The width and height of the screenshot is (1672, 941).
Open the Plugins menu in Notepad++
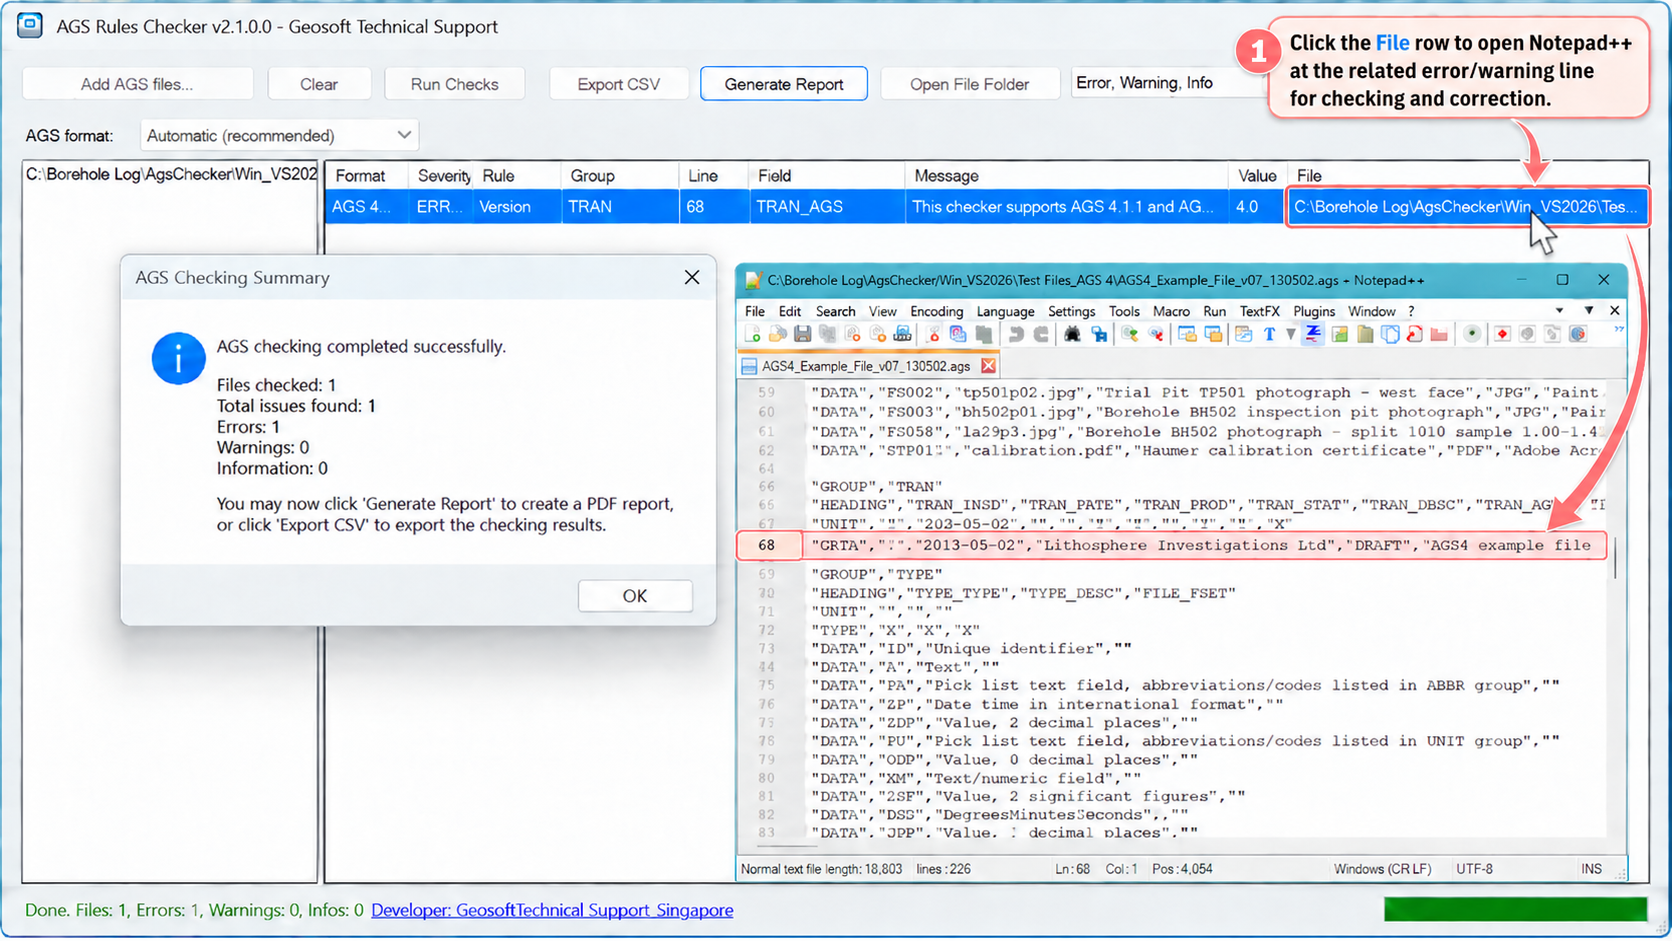click(x=1314, y=311)
